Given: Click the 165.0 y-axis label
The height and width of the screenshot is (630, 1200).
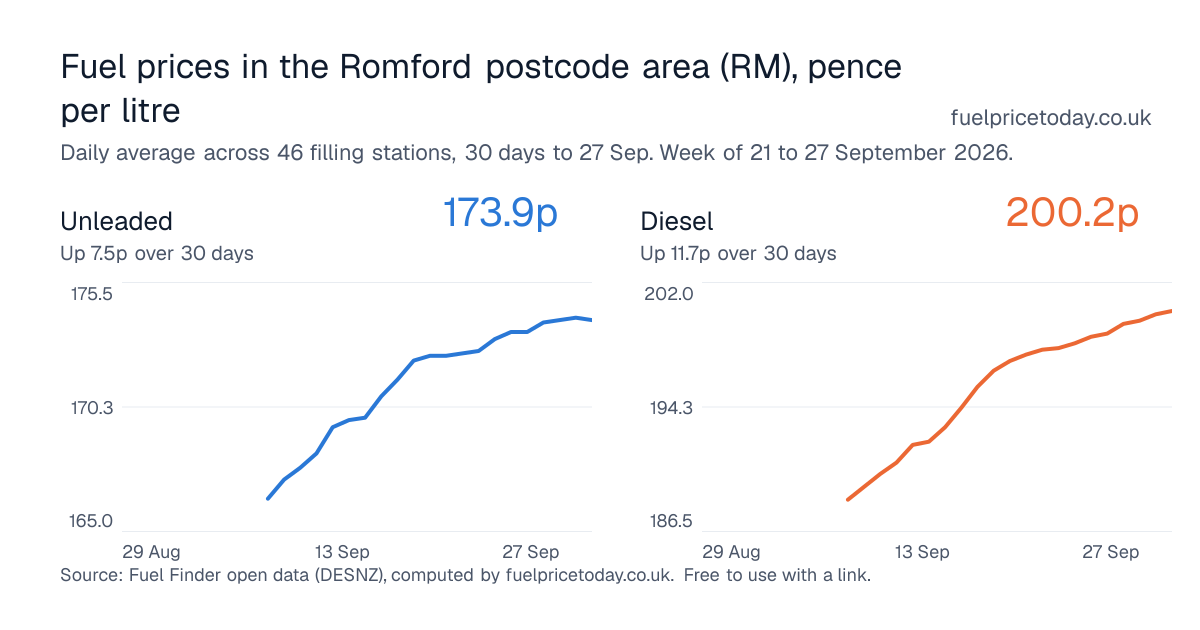Looking at the screenshot, I should pyautogui.click(x=91, y=522).
